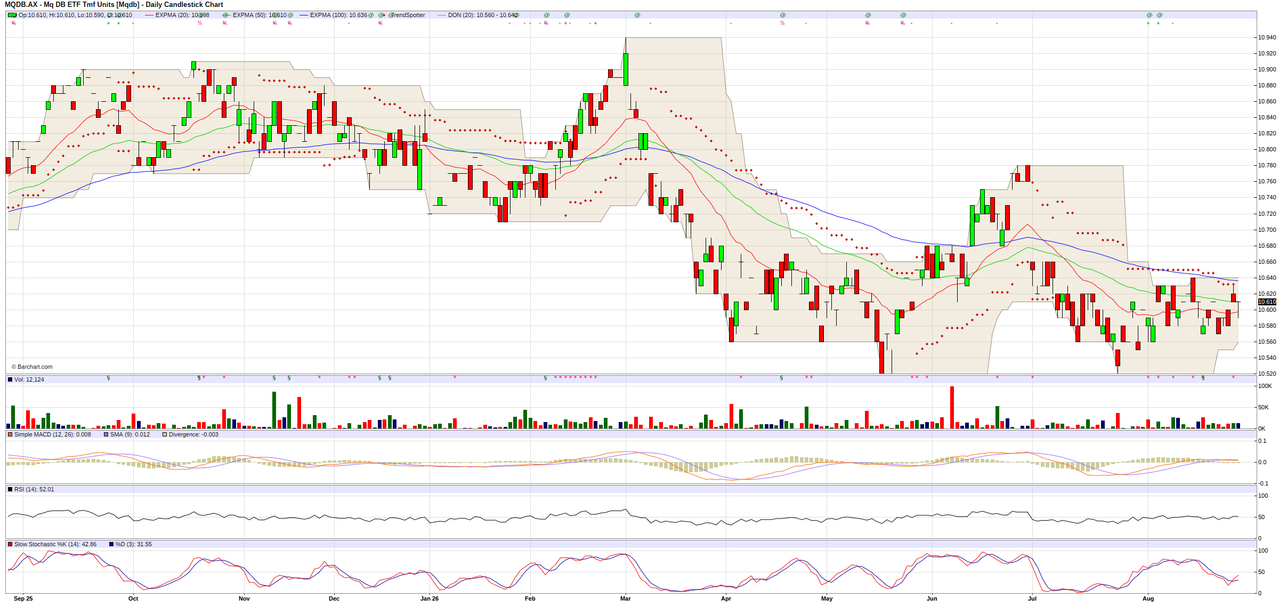The image size is (1279, 615).
Task: Click the khaki Divergence legend square
Action: tap(164, 434)
